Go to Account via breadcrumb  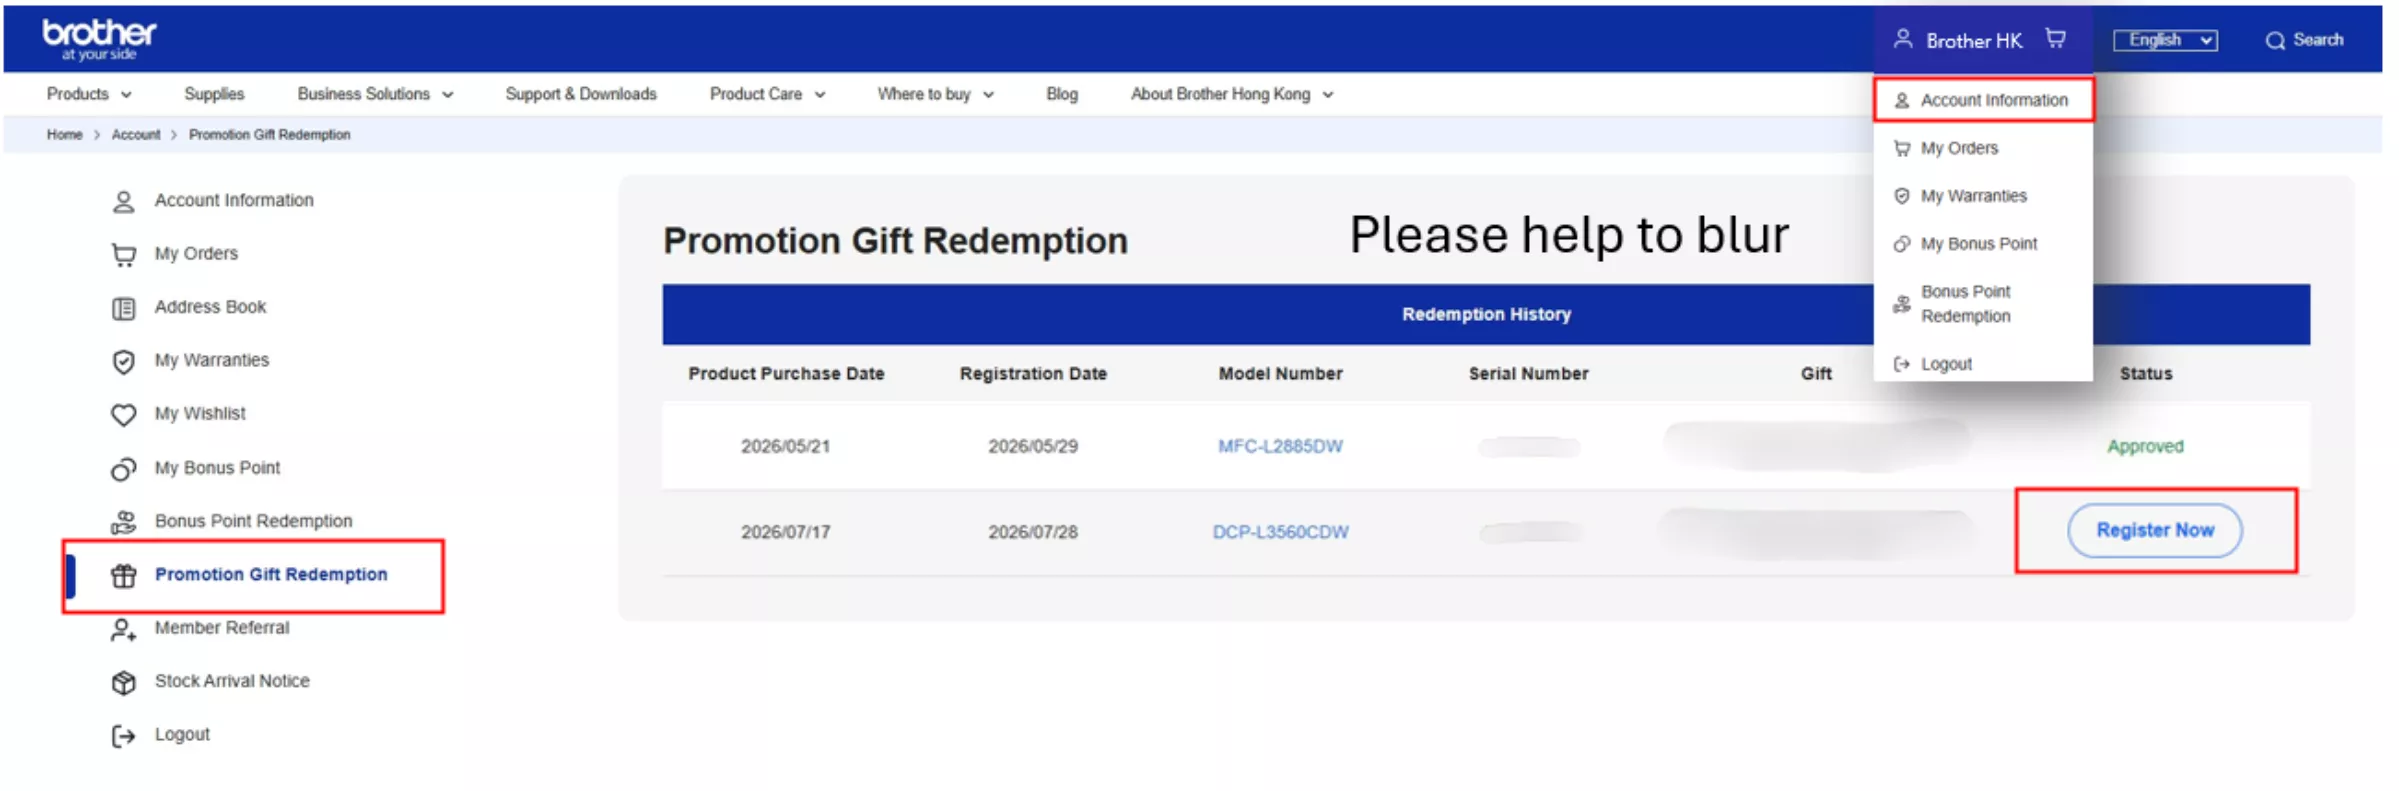[135, 135]
